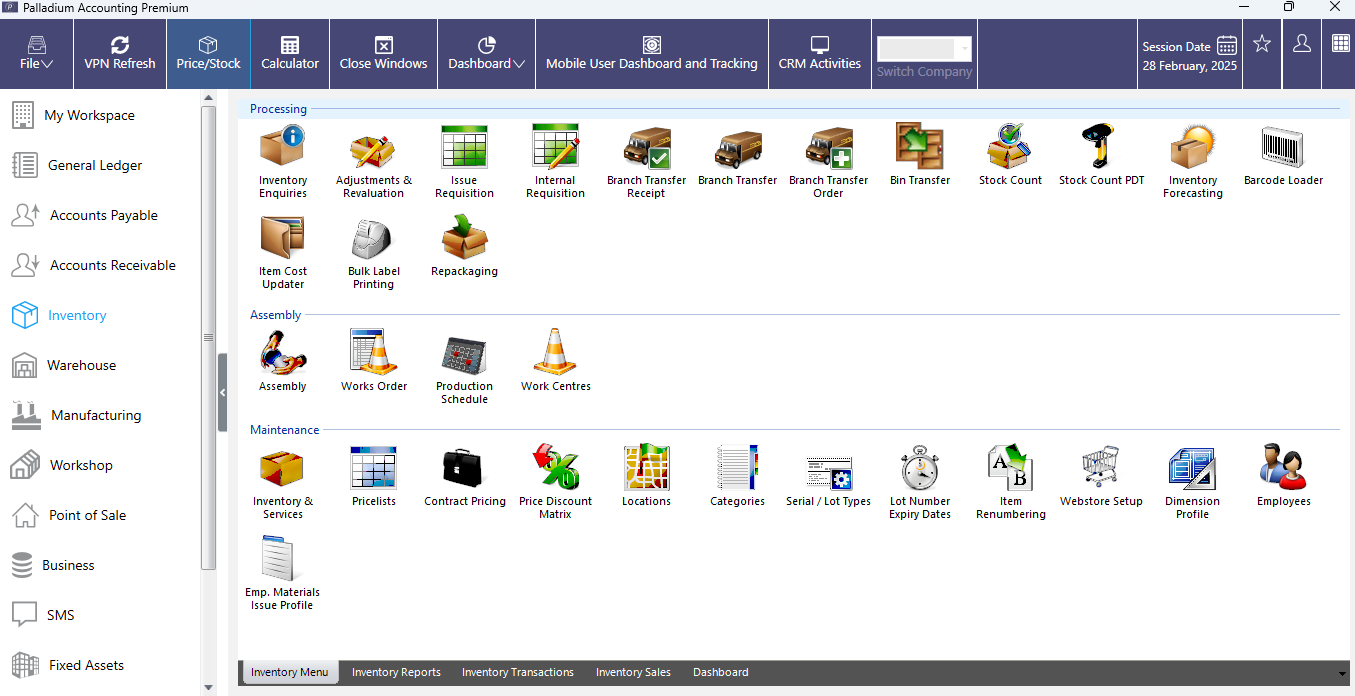
Task: Open the Stock Count icon with the checkmark
Action: [x=1010, y=155]
